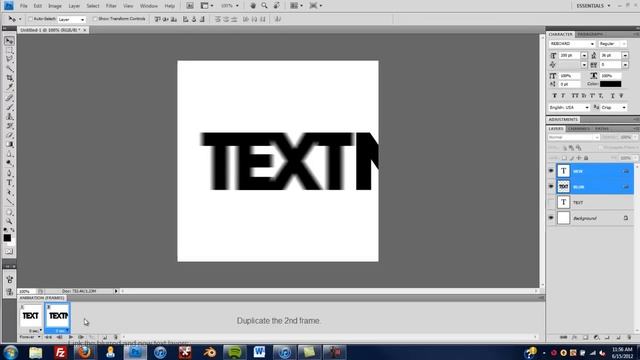The height and width of the screenshot is (360, 640).
Task: Open the anti-aliasing Crisp dropdown
Action: click(614, 107)
